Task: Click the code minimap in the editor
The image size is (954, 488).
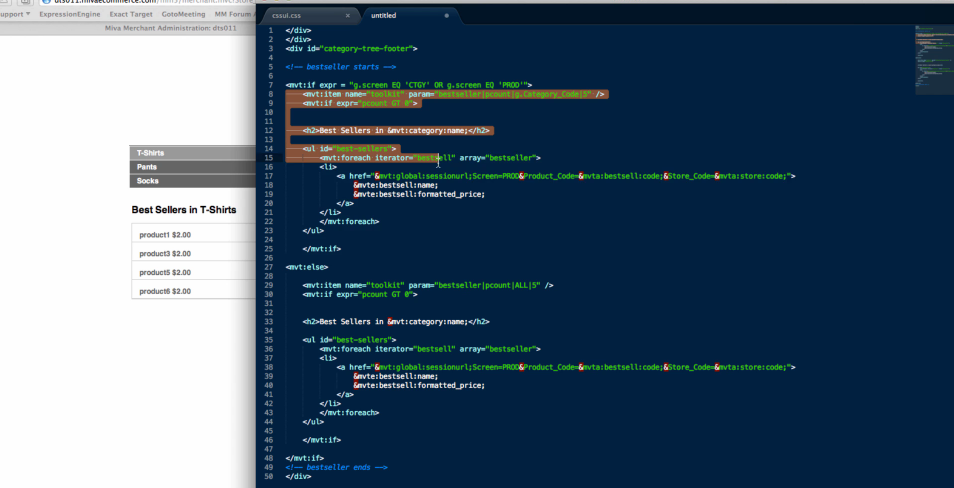Action: 933,60
